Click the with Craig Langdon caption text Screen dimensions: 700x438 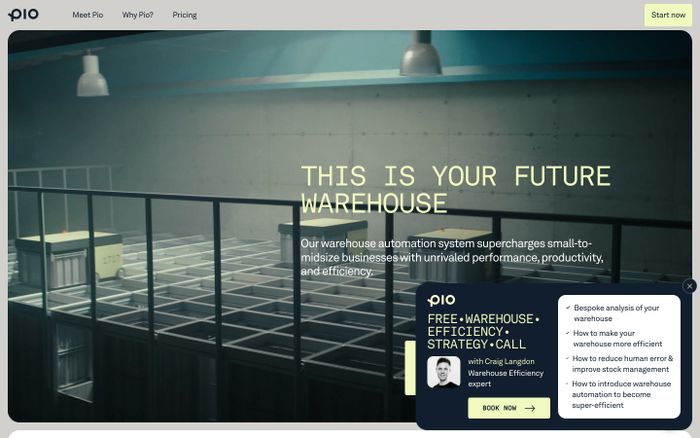click(501, 361)
